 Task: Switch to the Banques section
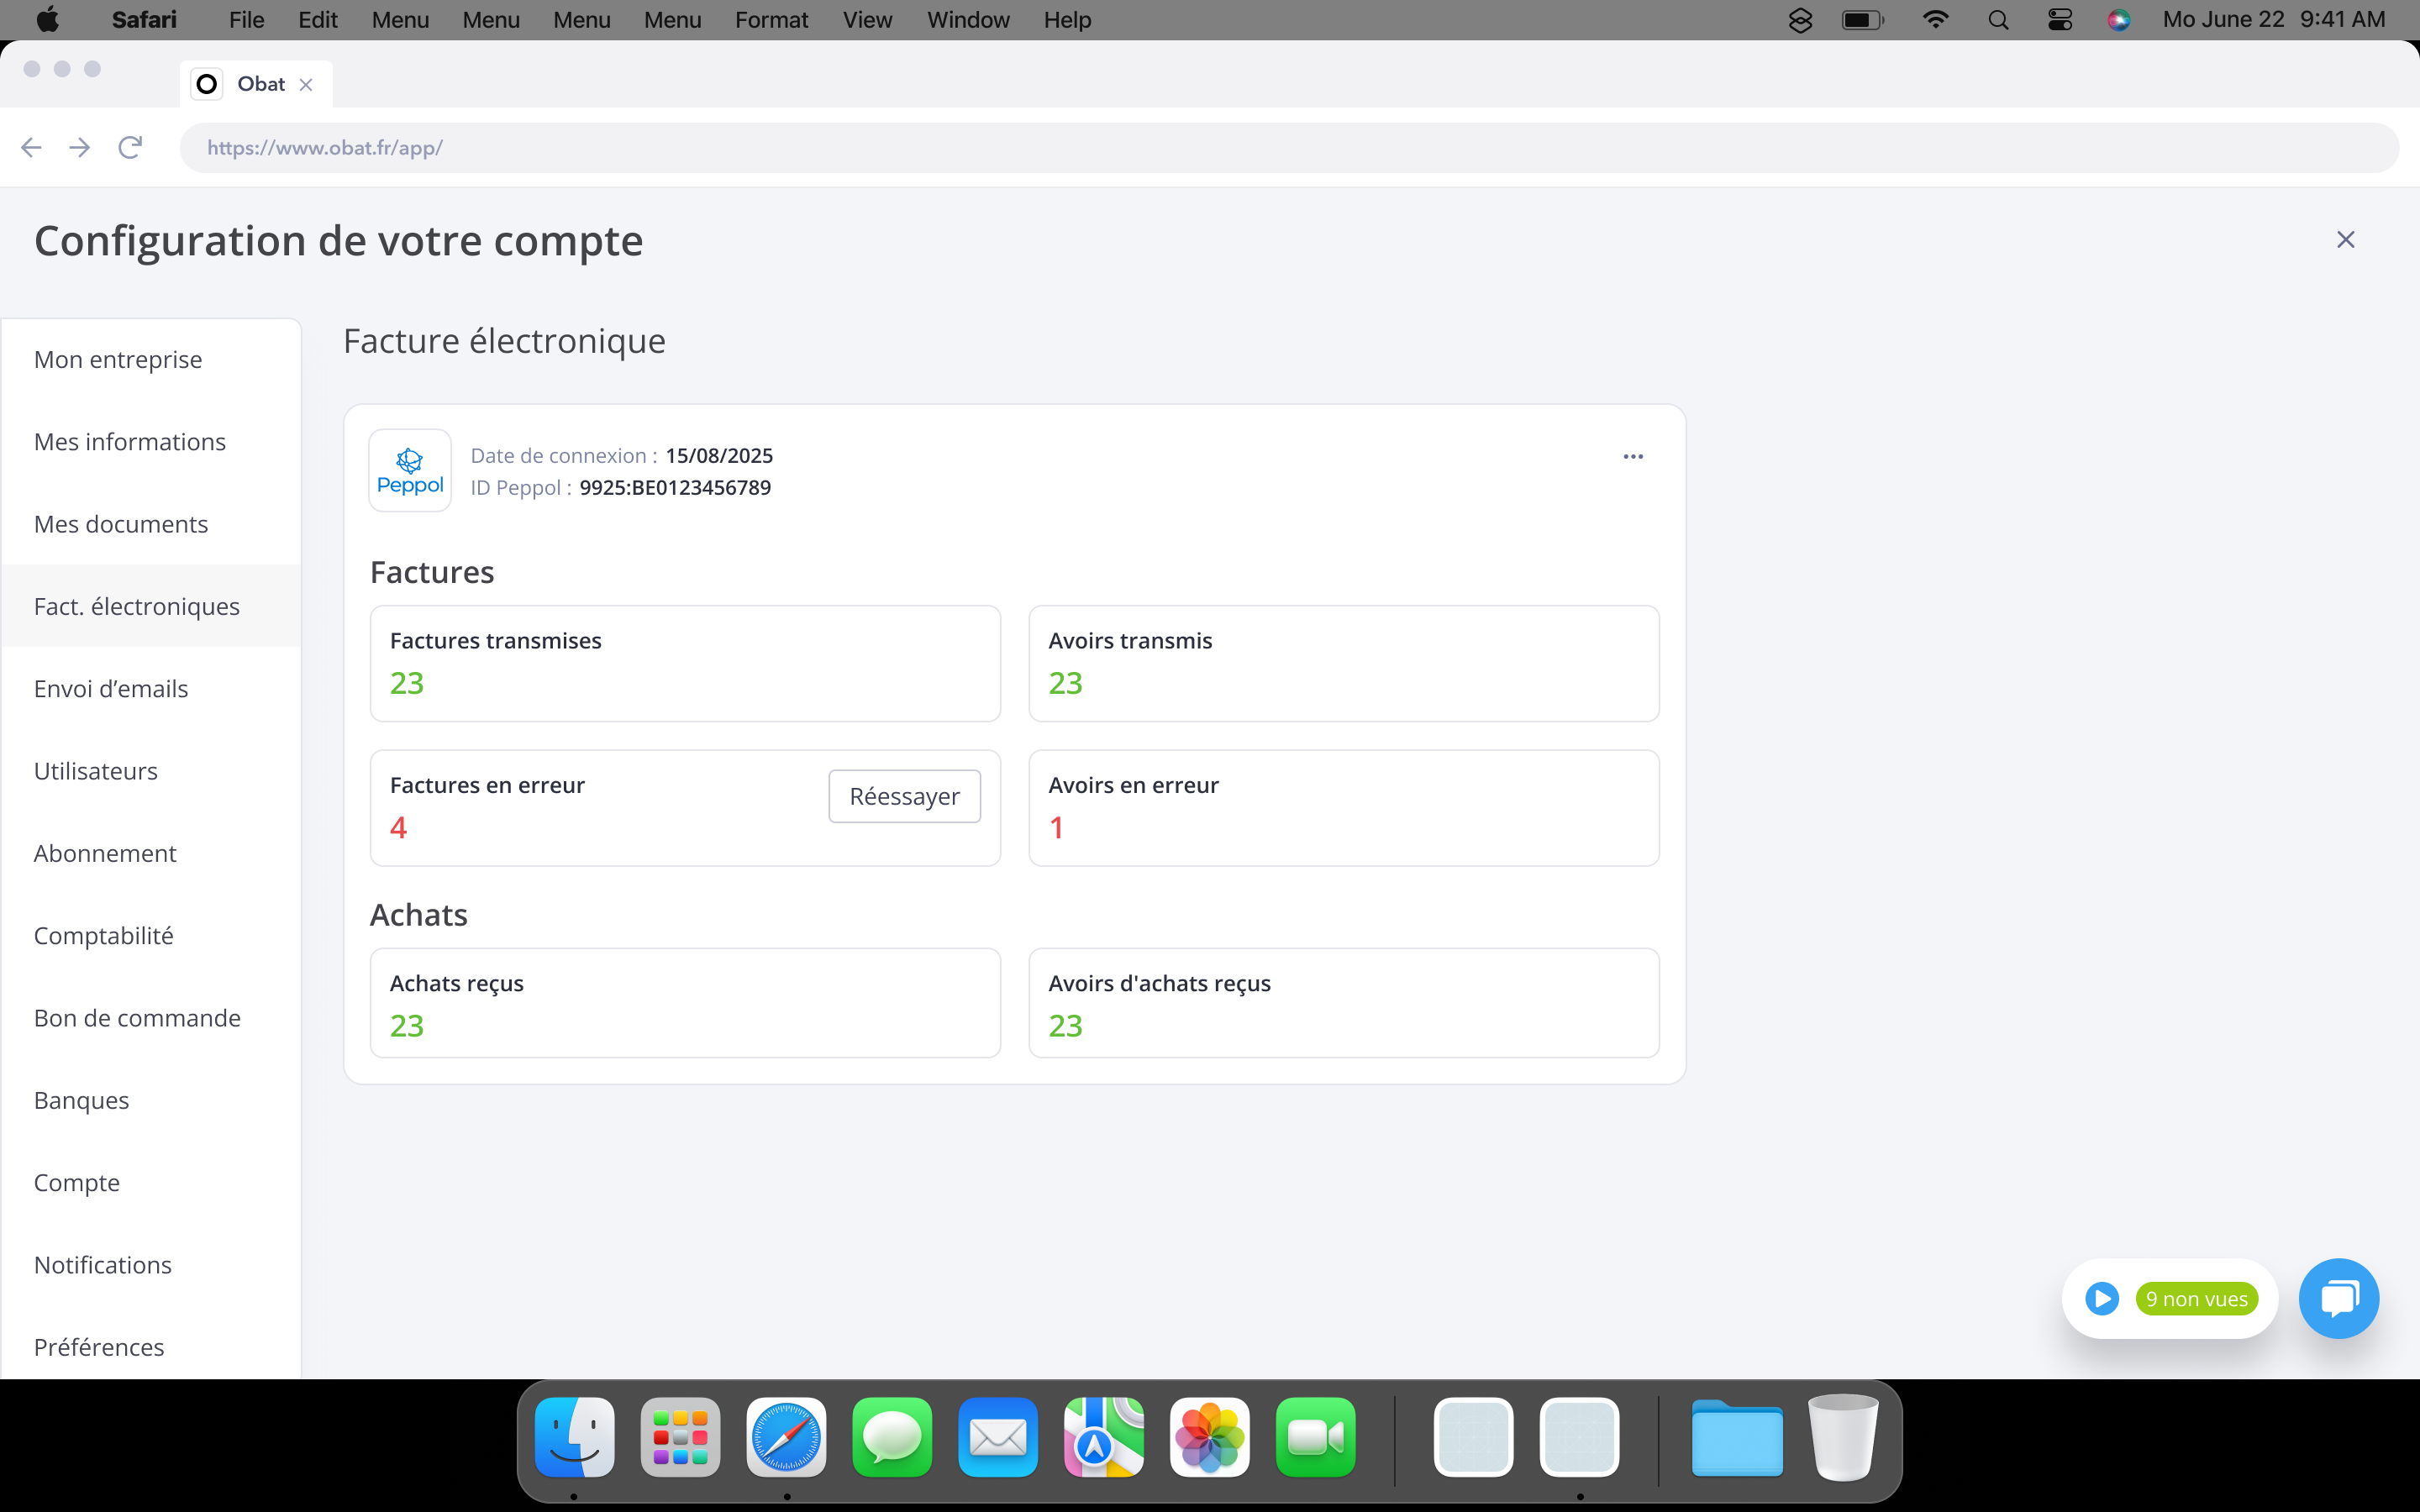pos(82,1100)
